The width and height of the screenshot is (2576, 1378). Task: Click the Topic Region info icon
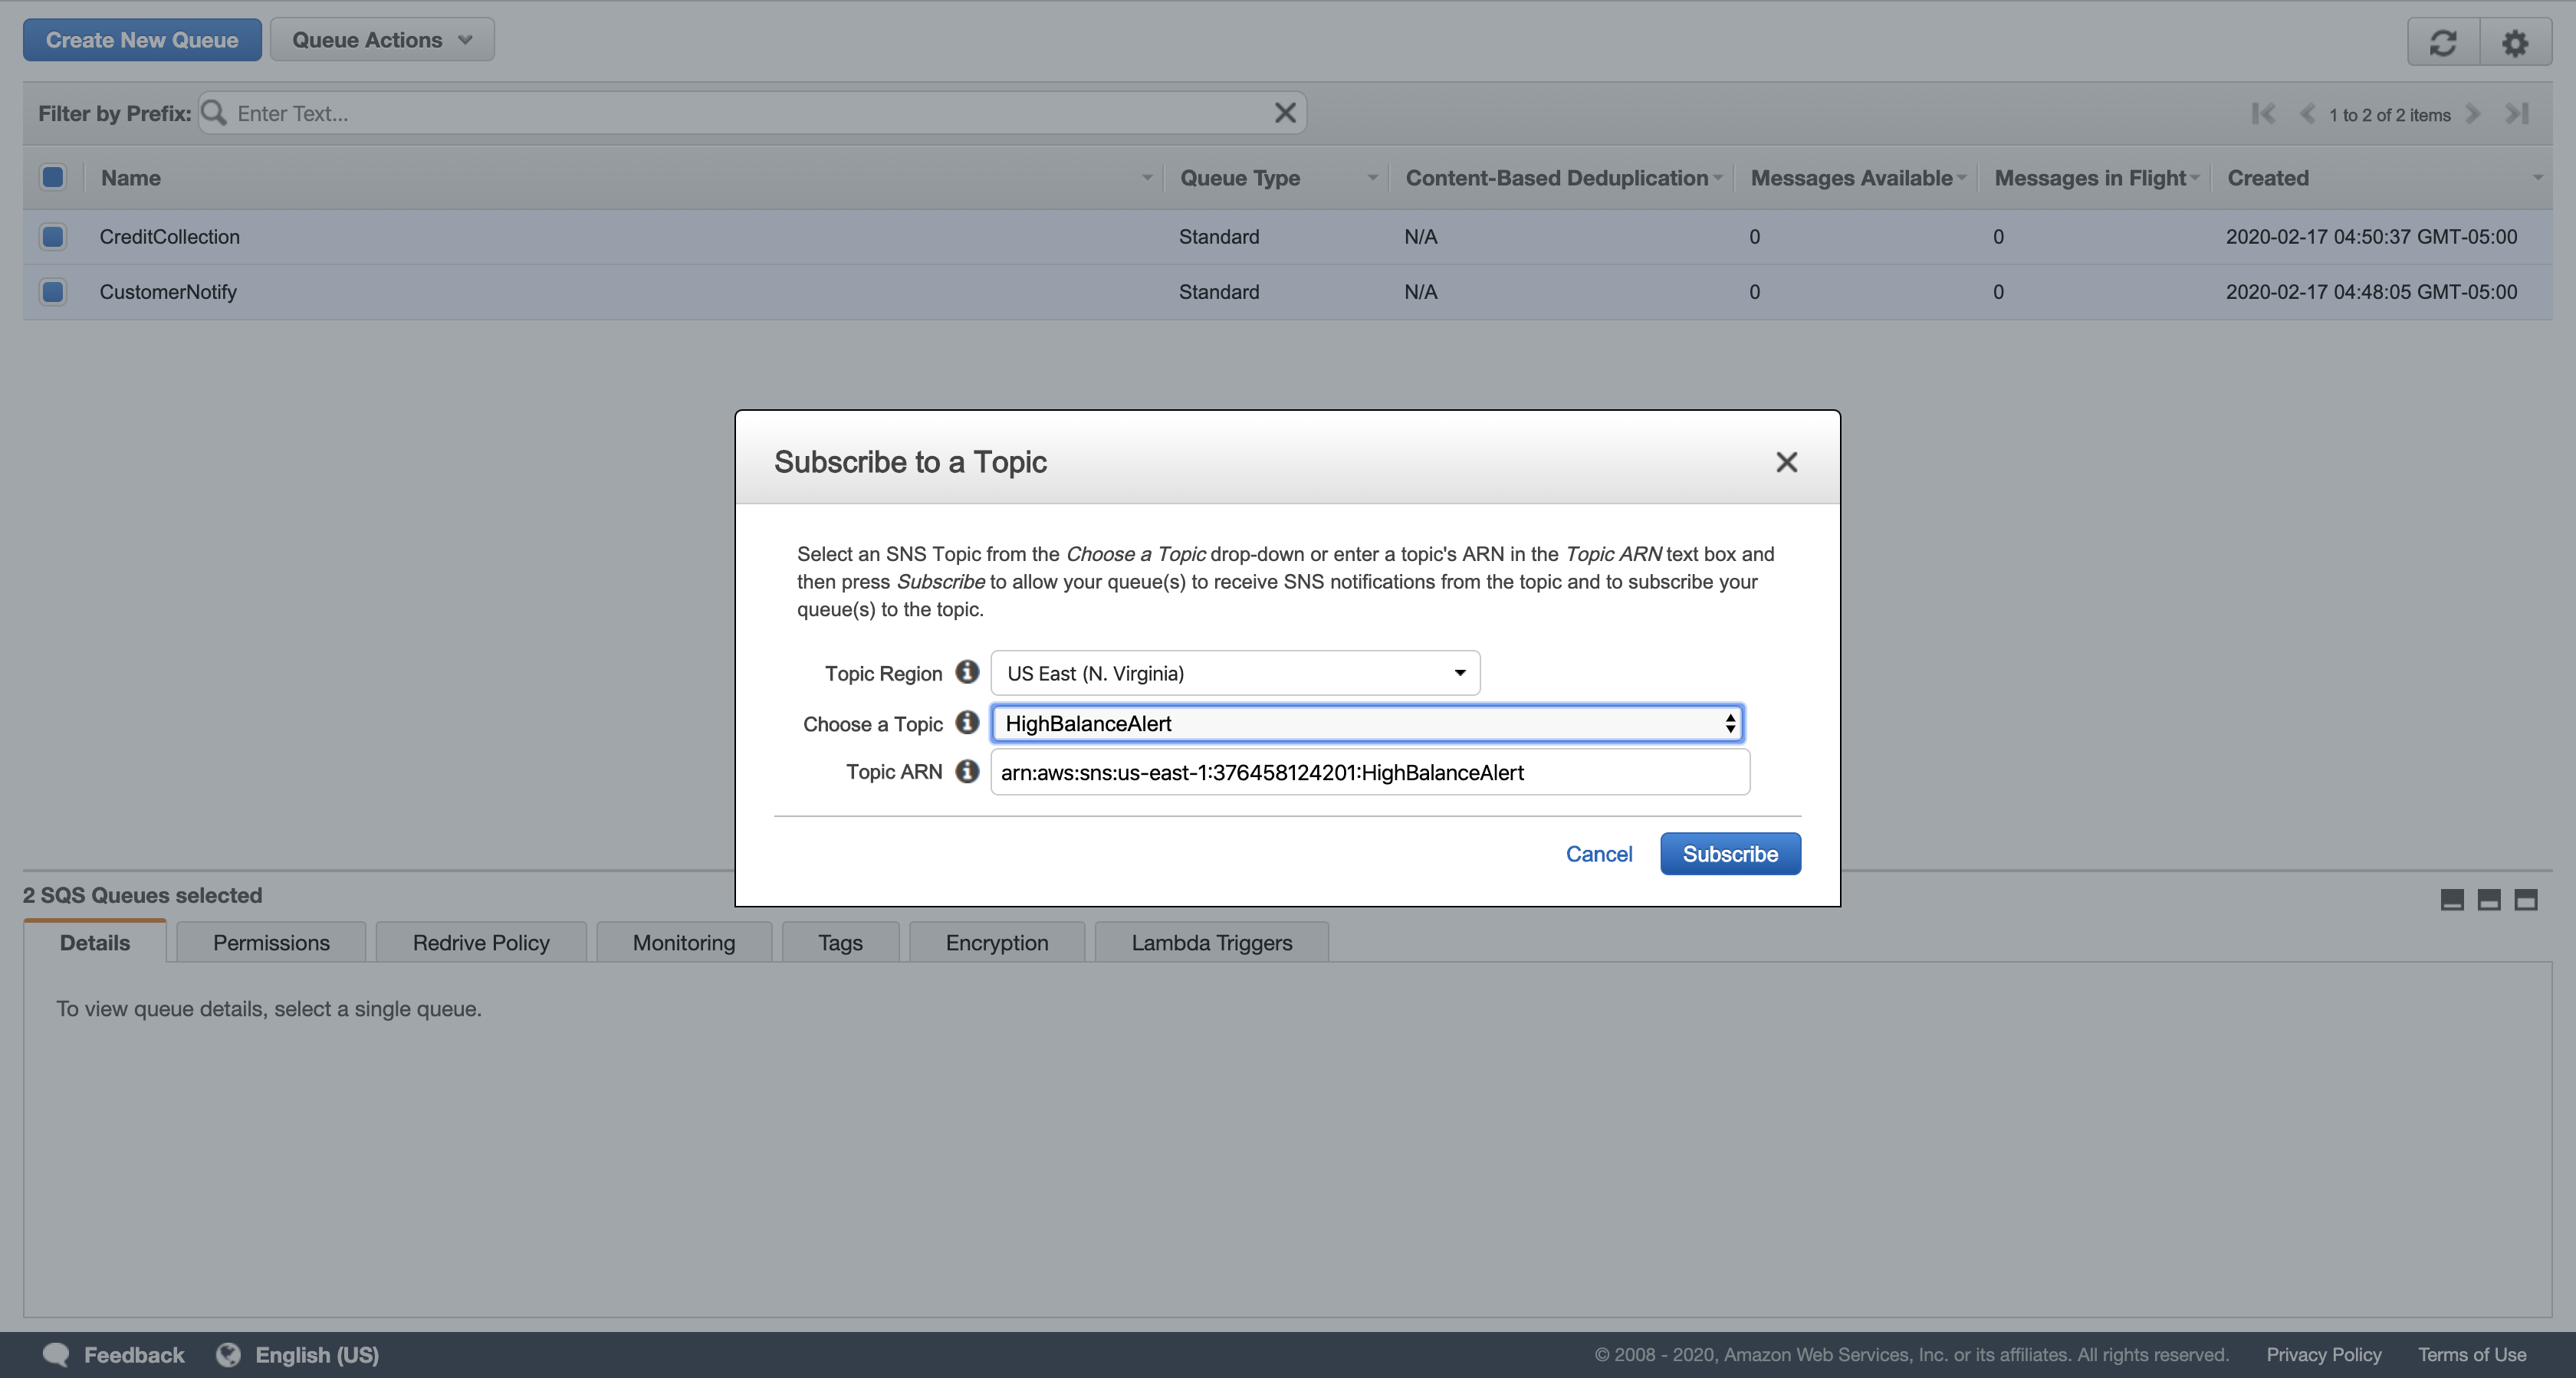(x=966, y=672)
